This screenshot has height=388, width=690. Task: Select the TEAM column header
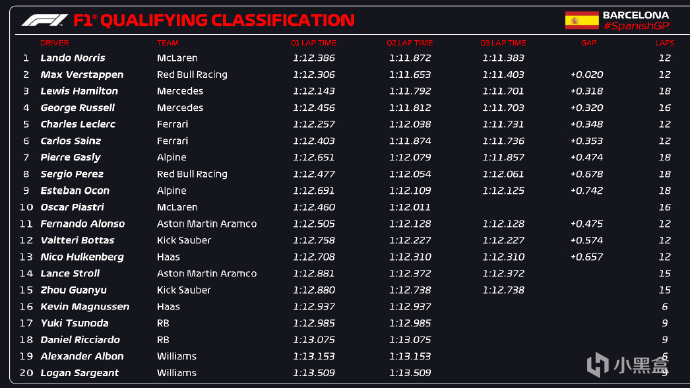[168, 43]
